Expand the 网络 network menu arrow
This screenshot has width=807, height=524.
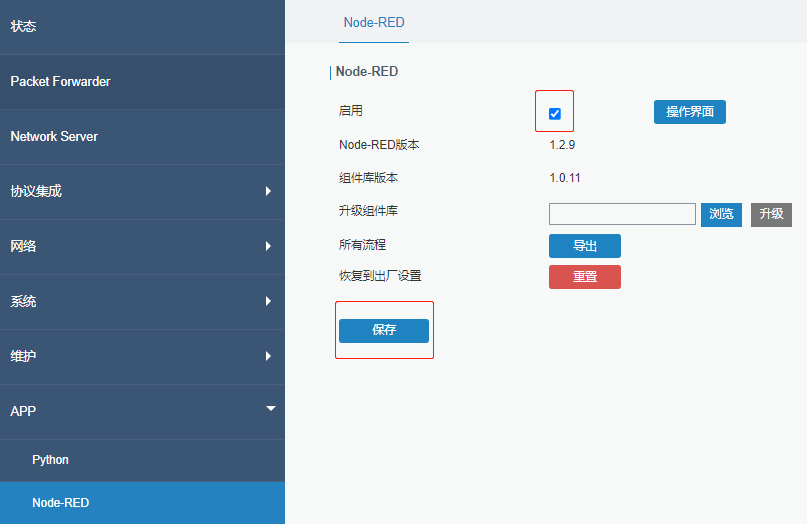point(268,246)
